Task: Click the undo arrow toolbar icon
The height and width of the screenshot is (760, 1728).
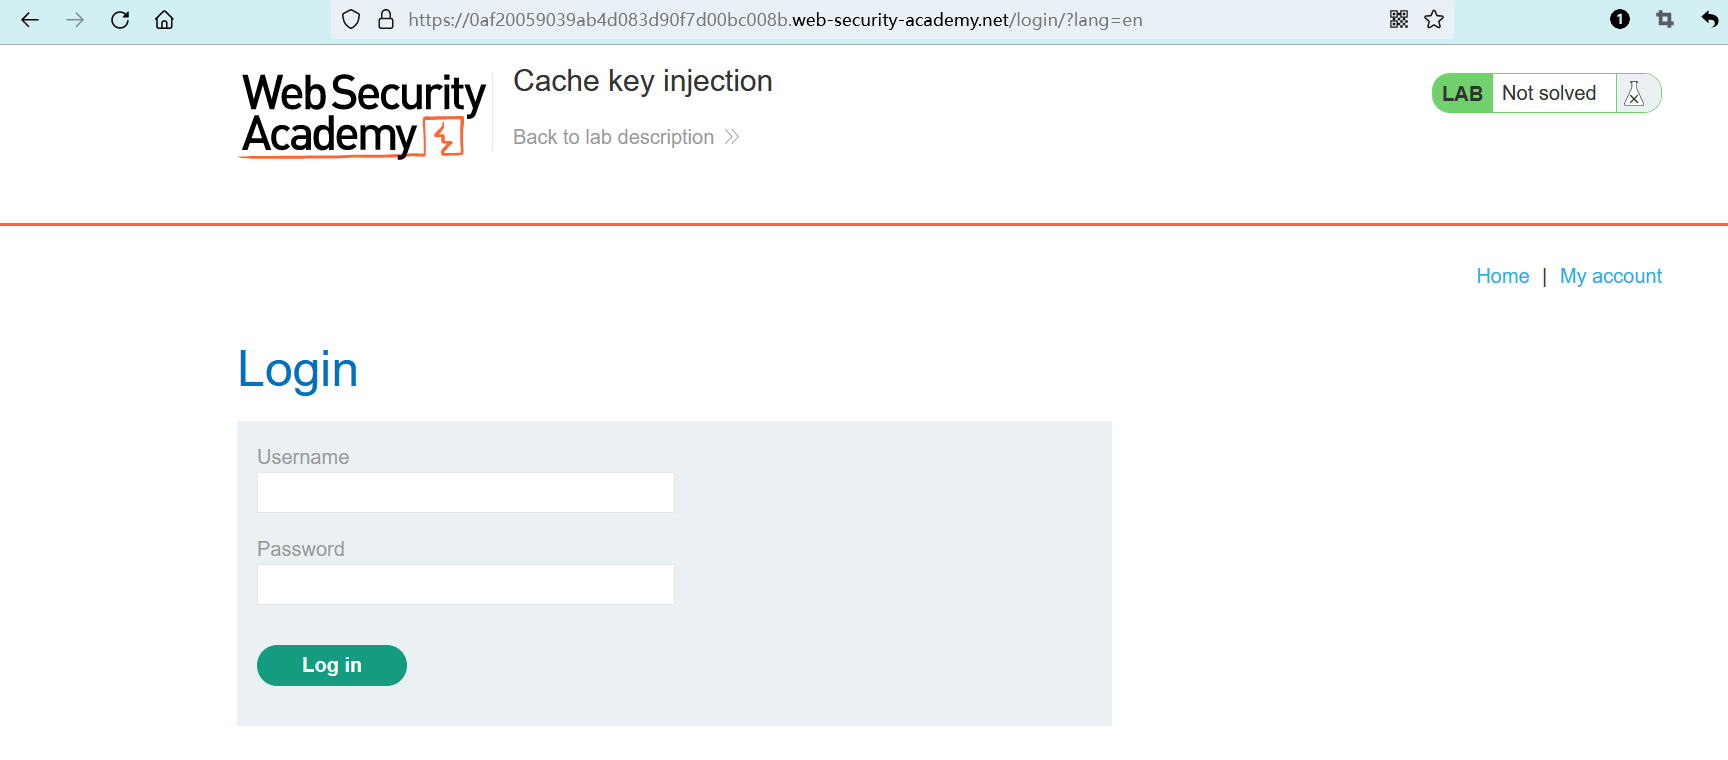Action: pyautogui.click(x=1709, y=19)
